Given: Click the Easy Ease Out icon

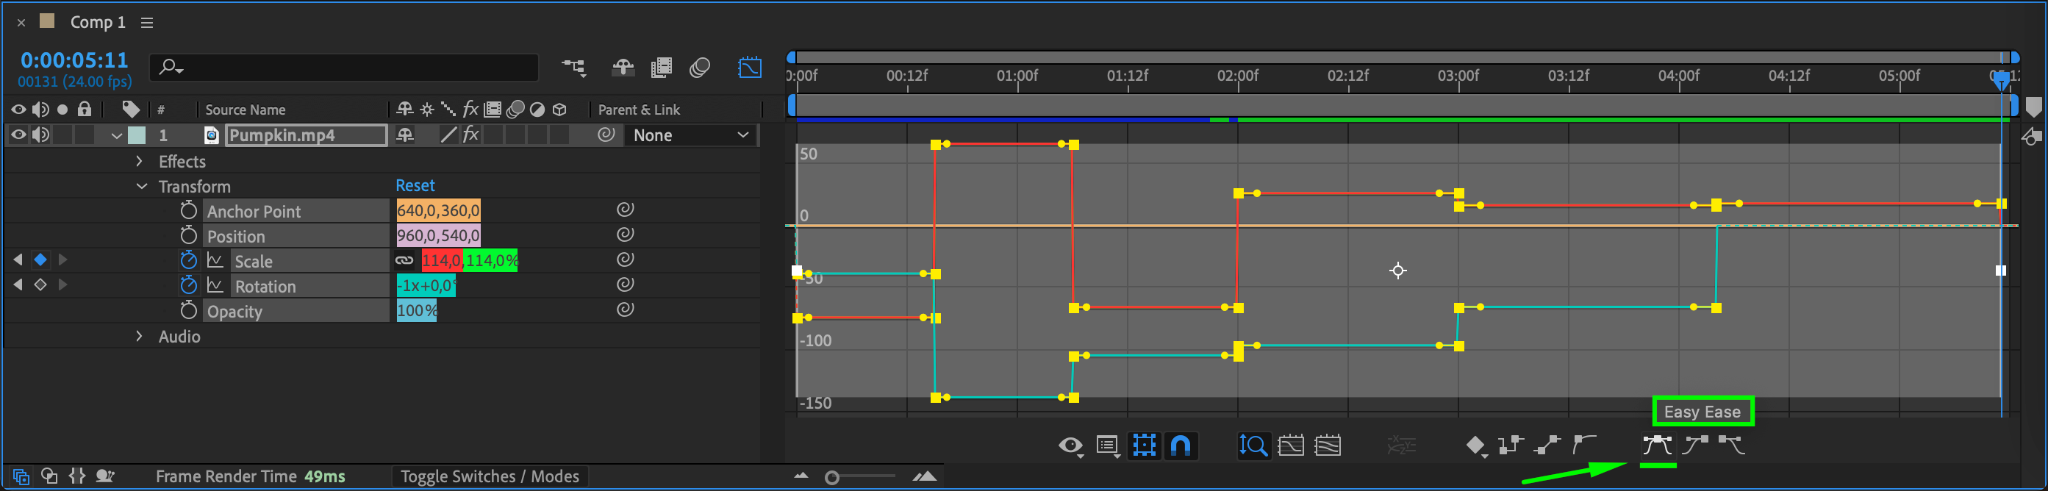Looking at the screenshot, I should click(1732, 445).
